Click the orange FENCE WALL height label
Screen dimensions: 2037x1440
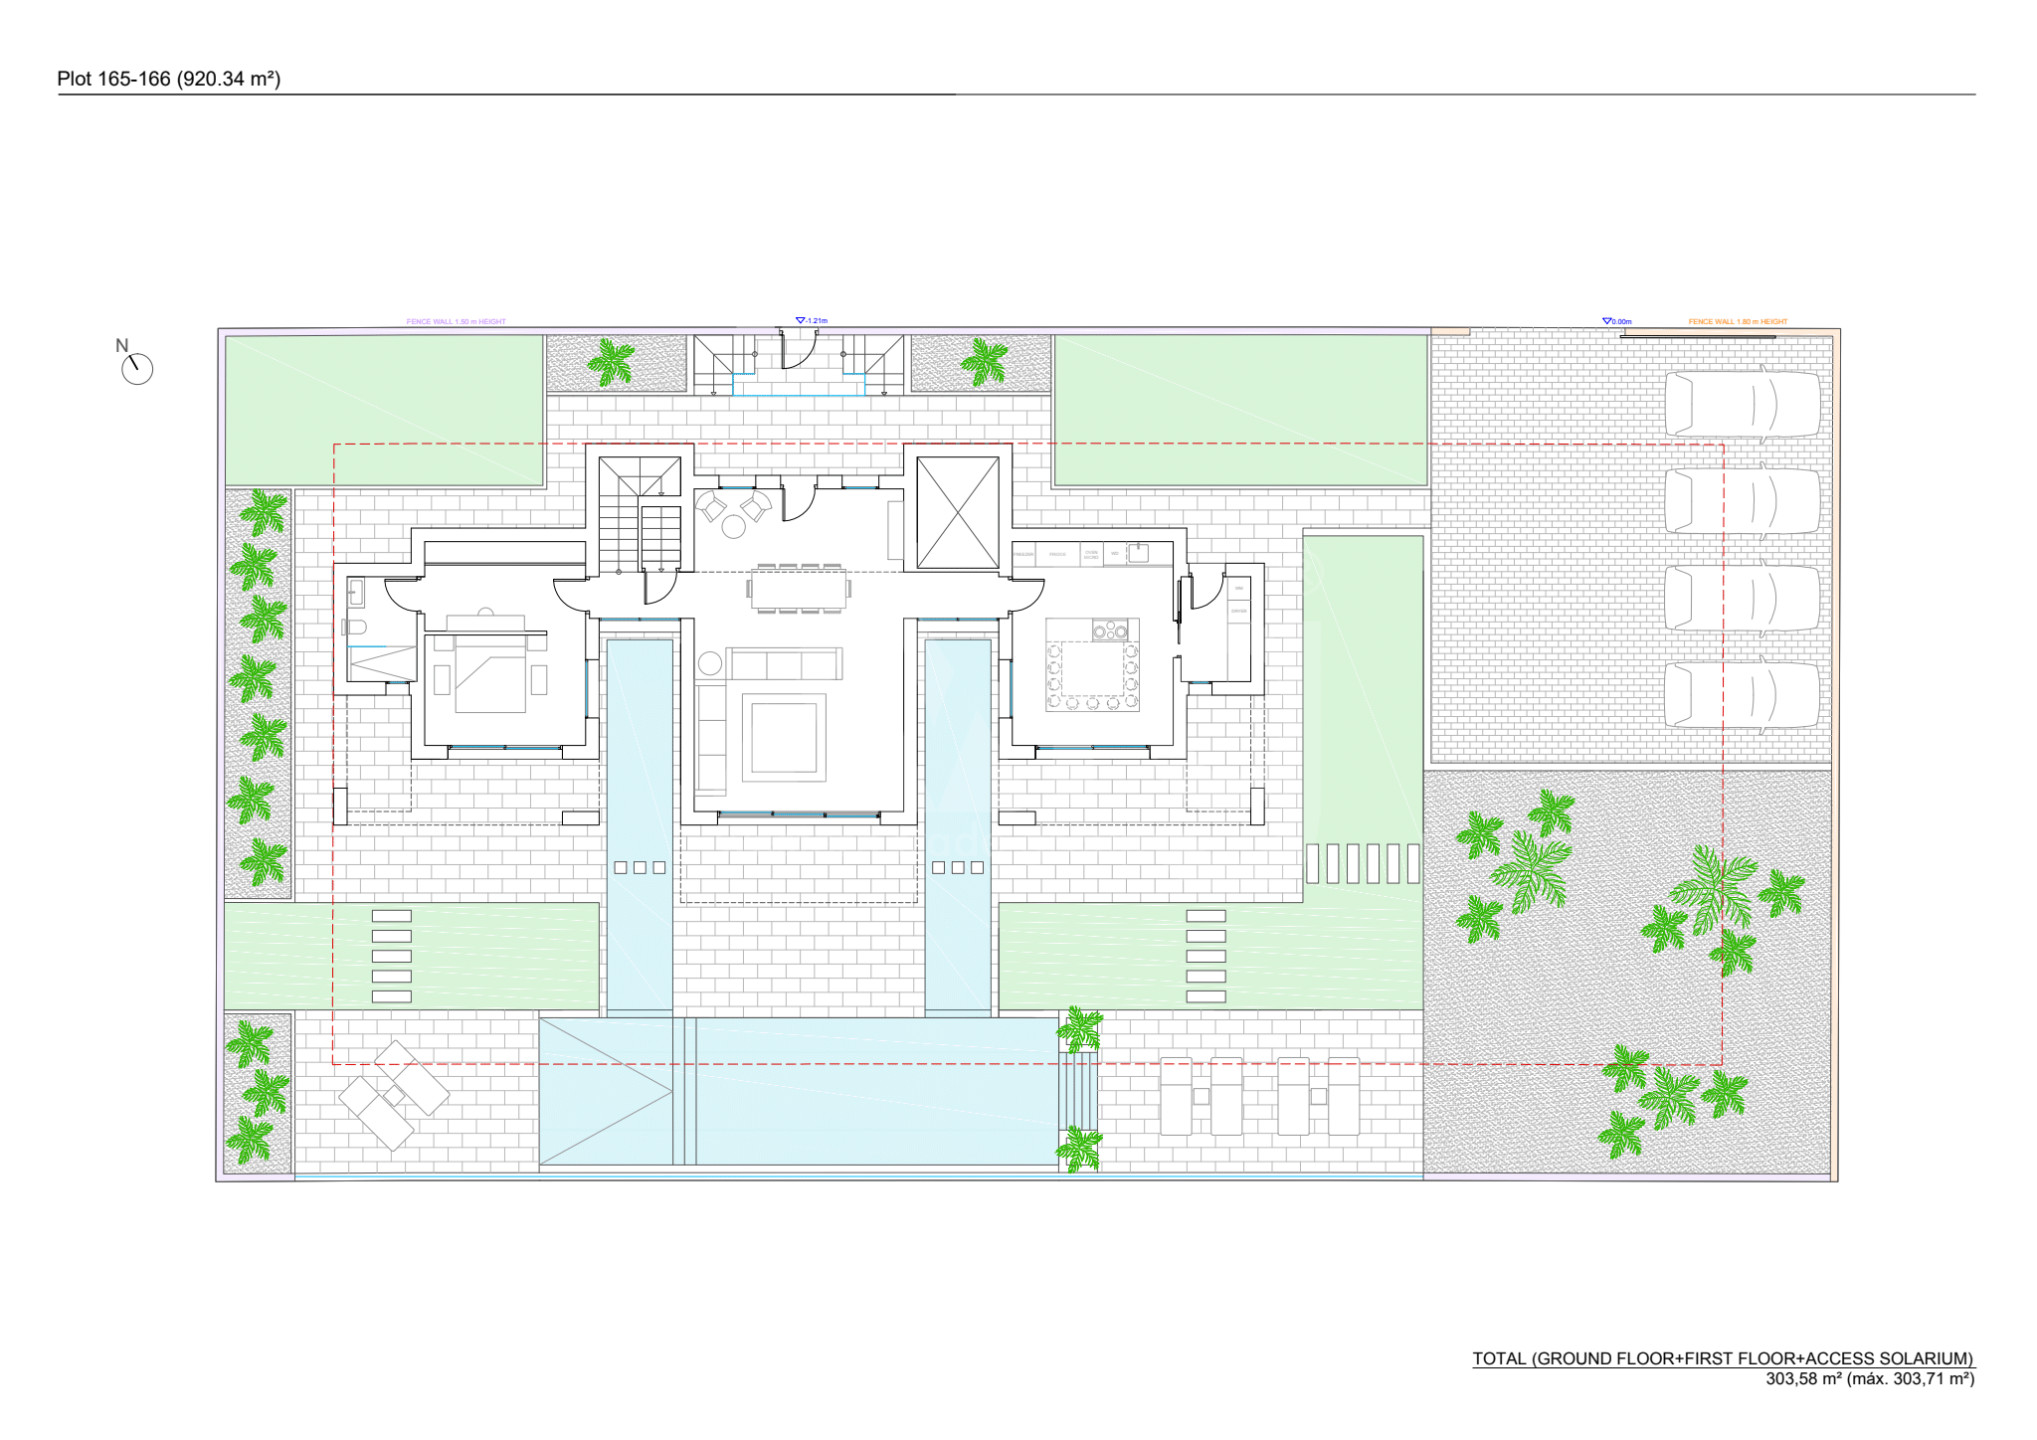coord(1738,321)
